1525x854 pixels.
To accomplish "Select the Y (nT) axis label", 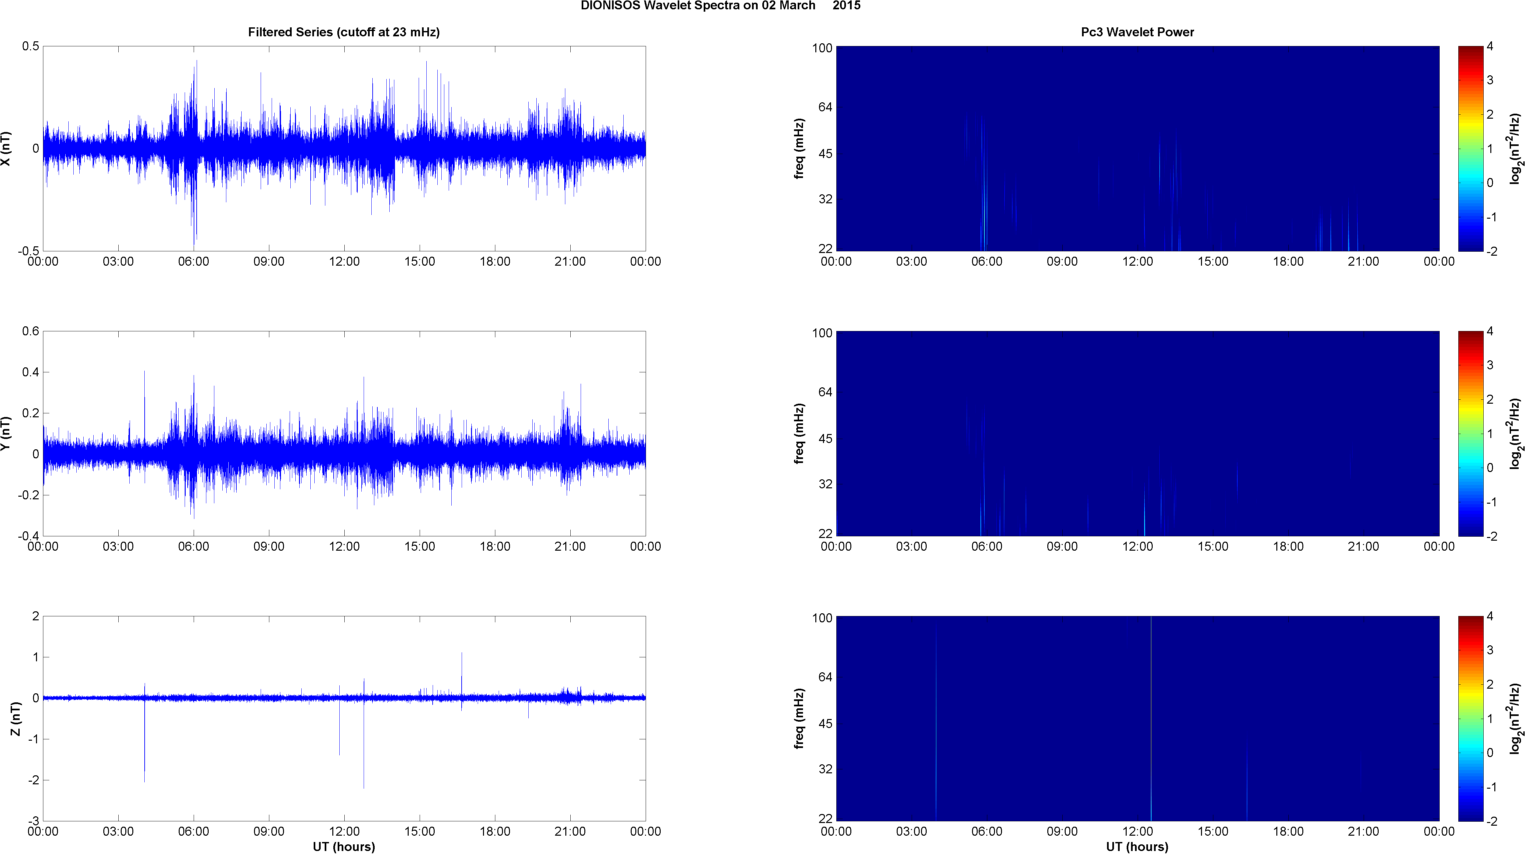I will coord(6,434).
